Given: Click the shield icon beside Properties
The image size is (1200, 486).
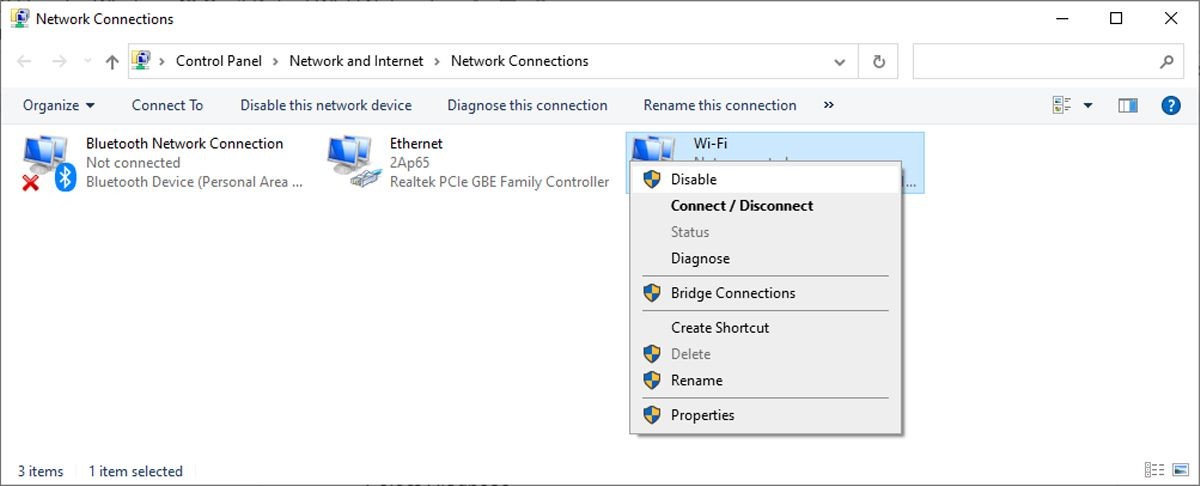Looking at the screenshot, I should click(652, 415).
